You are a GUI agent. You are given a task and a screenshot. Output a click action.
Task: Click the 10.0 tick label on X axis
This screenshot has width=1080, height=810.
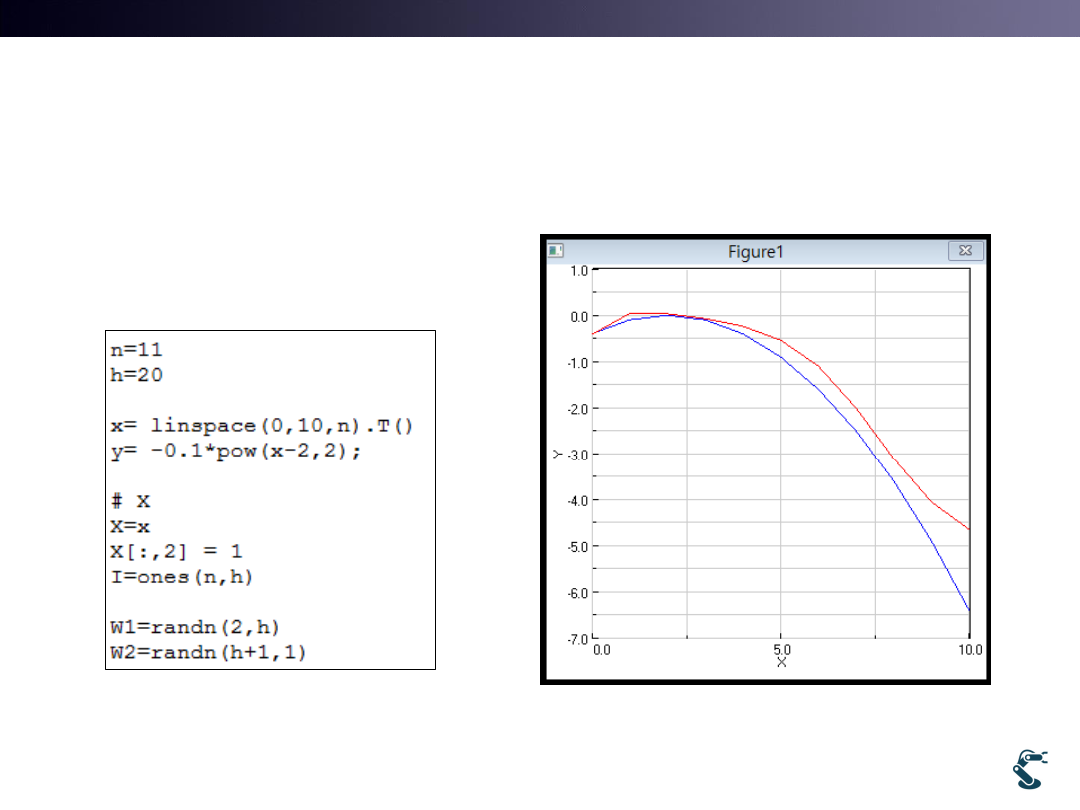pyautogui.click(x=969, y=650)
